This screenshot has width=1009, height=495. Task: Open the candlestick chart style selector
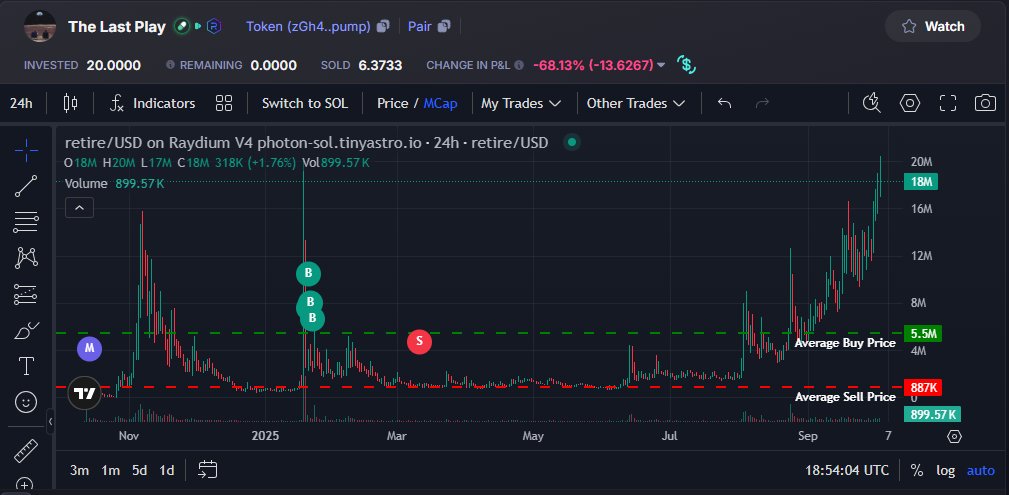click(70, 103)
